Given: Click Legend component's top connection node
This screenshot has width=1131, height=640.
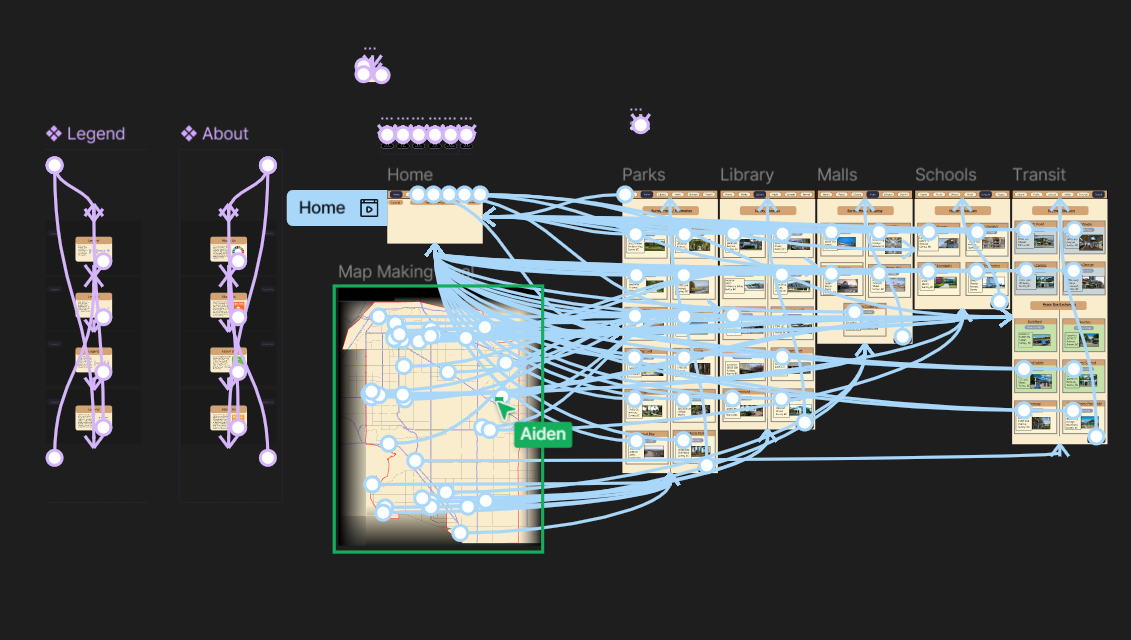Looking at the screenshot, I should coord(55,165).
